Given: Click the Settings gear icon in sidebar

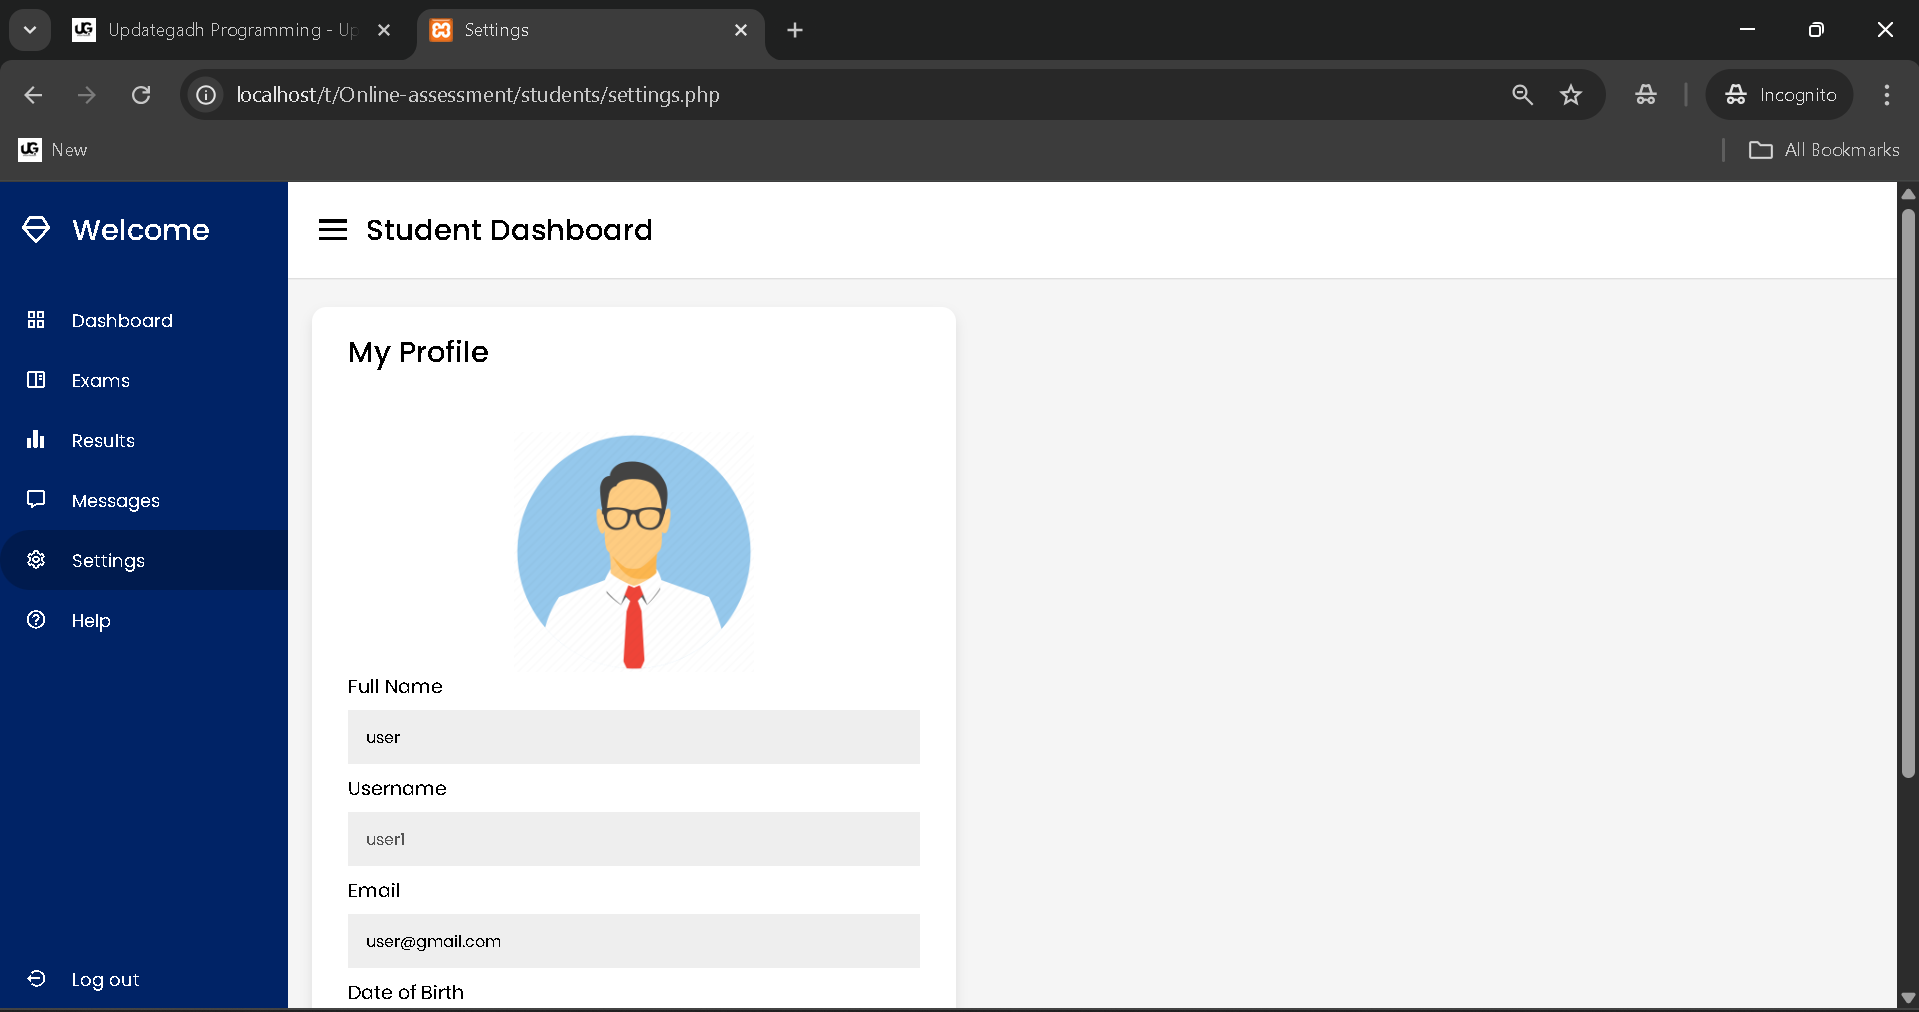Looking at the screenshot, I should 36,560.
